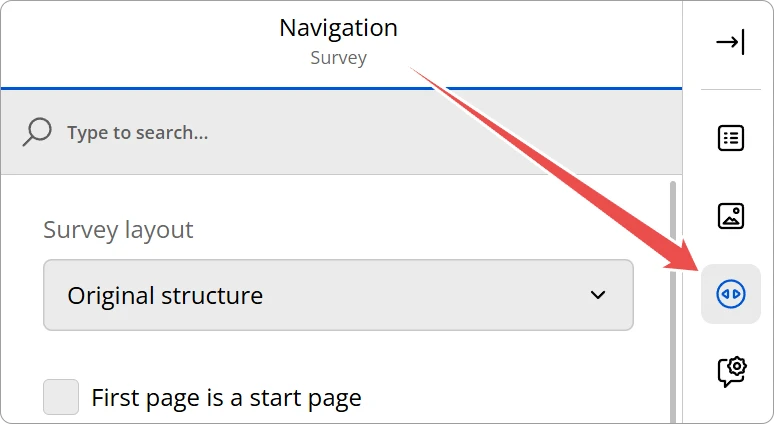Open the General settings list icon
This screenshot has width=774, height=424.
pyautogui.click(x=731, y=138)
